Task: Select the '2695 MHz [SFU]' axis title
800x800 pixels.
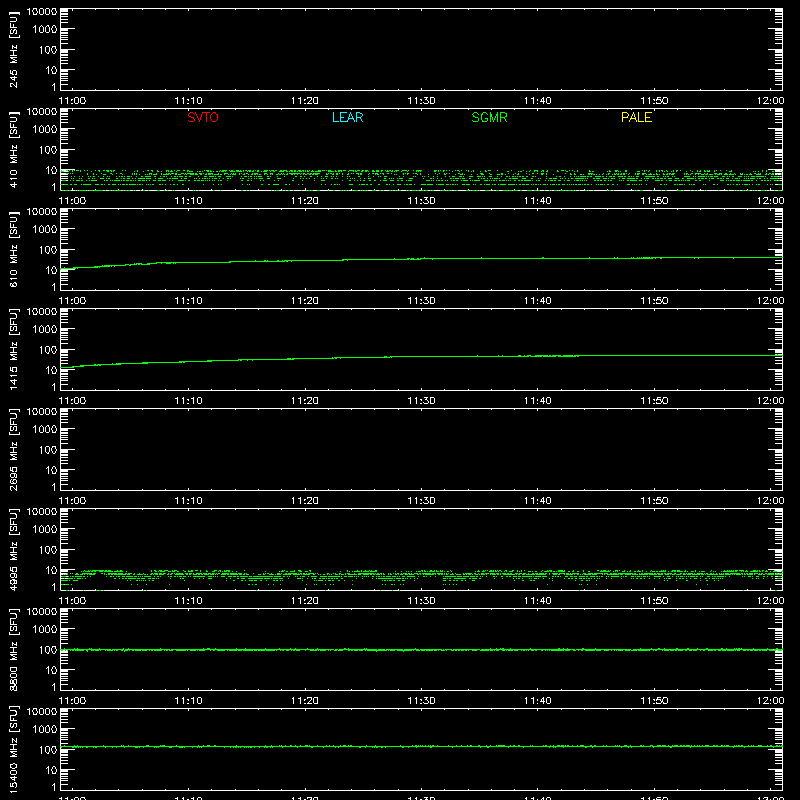Action: pyautogui.click(x=13, y=449)
